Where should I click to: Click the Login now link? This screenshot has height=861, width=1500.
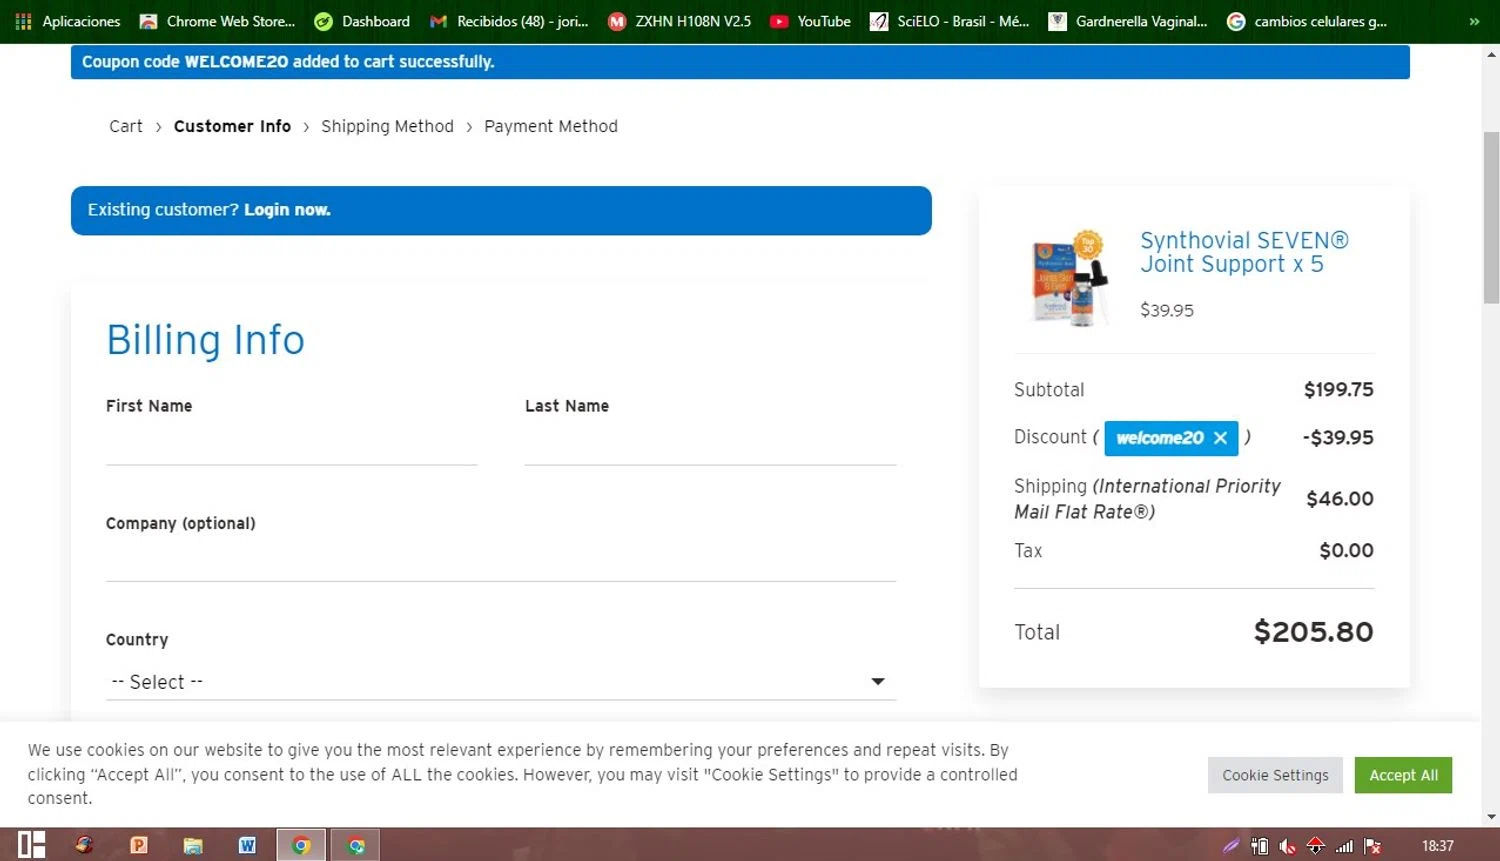tap(287, 210)
